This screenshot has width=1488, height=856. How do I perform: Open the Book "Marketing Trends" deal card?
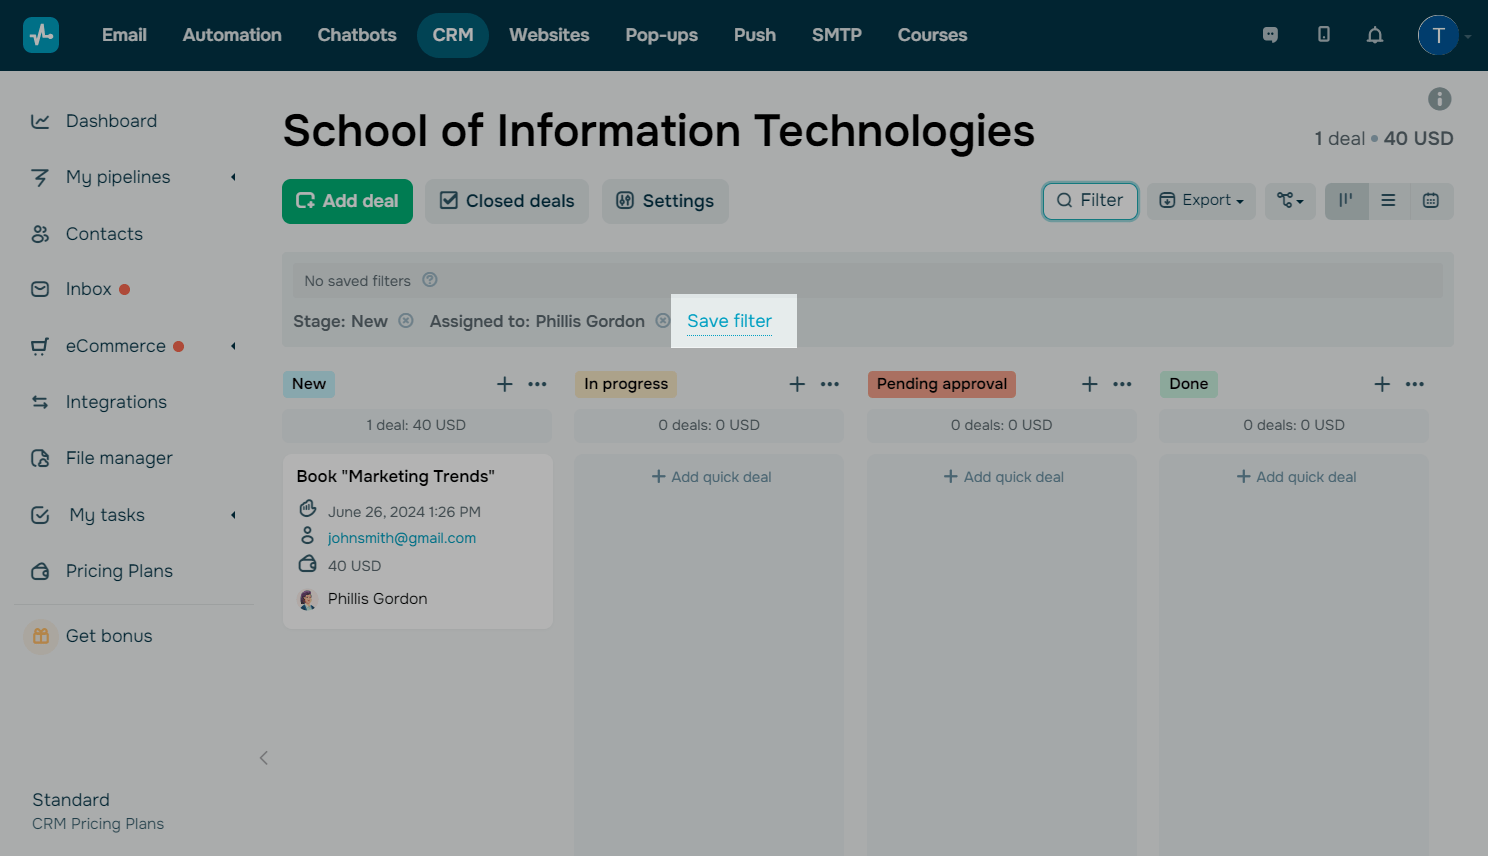pos(396,477)
